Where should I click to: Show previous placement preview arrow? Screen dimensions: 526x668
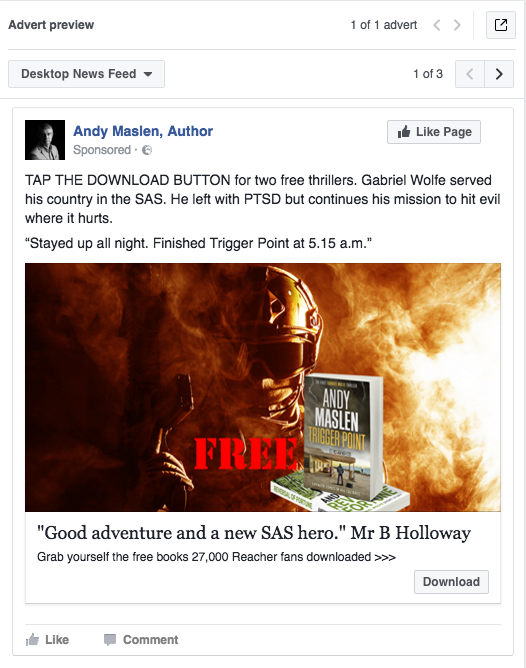(470, 74)
